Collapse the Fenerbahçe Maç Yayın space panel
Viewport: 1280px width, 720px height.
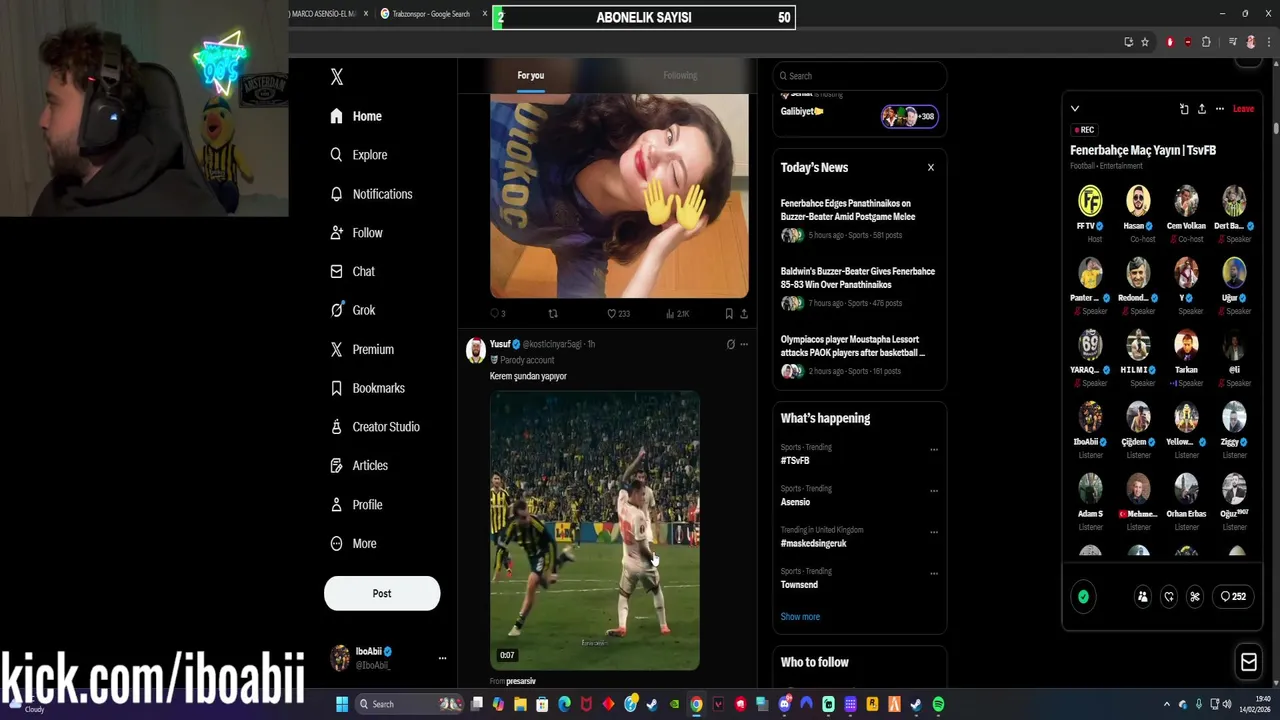pos(1075,108)
